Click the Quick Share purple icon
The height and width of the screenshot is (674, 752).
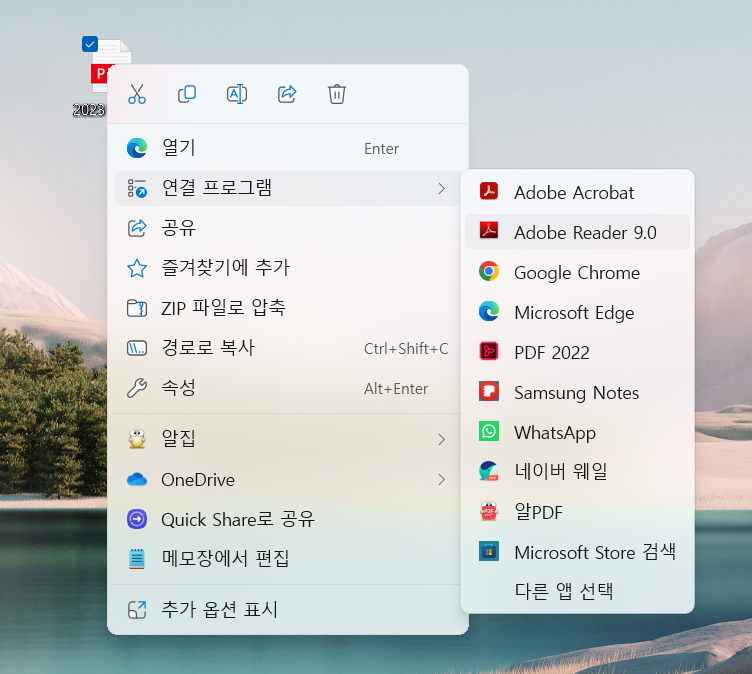(137, 519)
